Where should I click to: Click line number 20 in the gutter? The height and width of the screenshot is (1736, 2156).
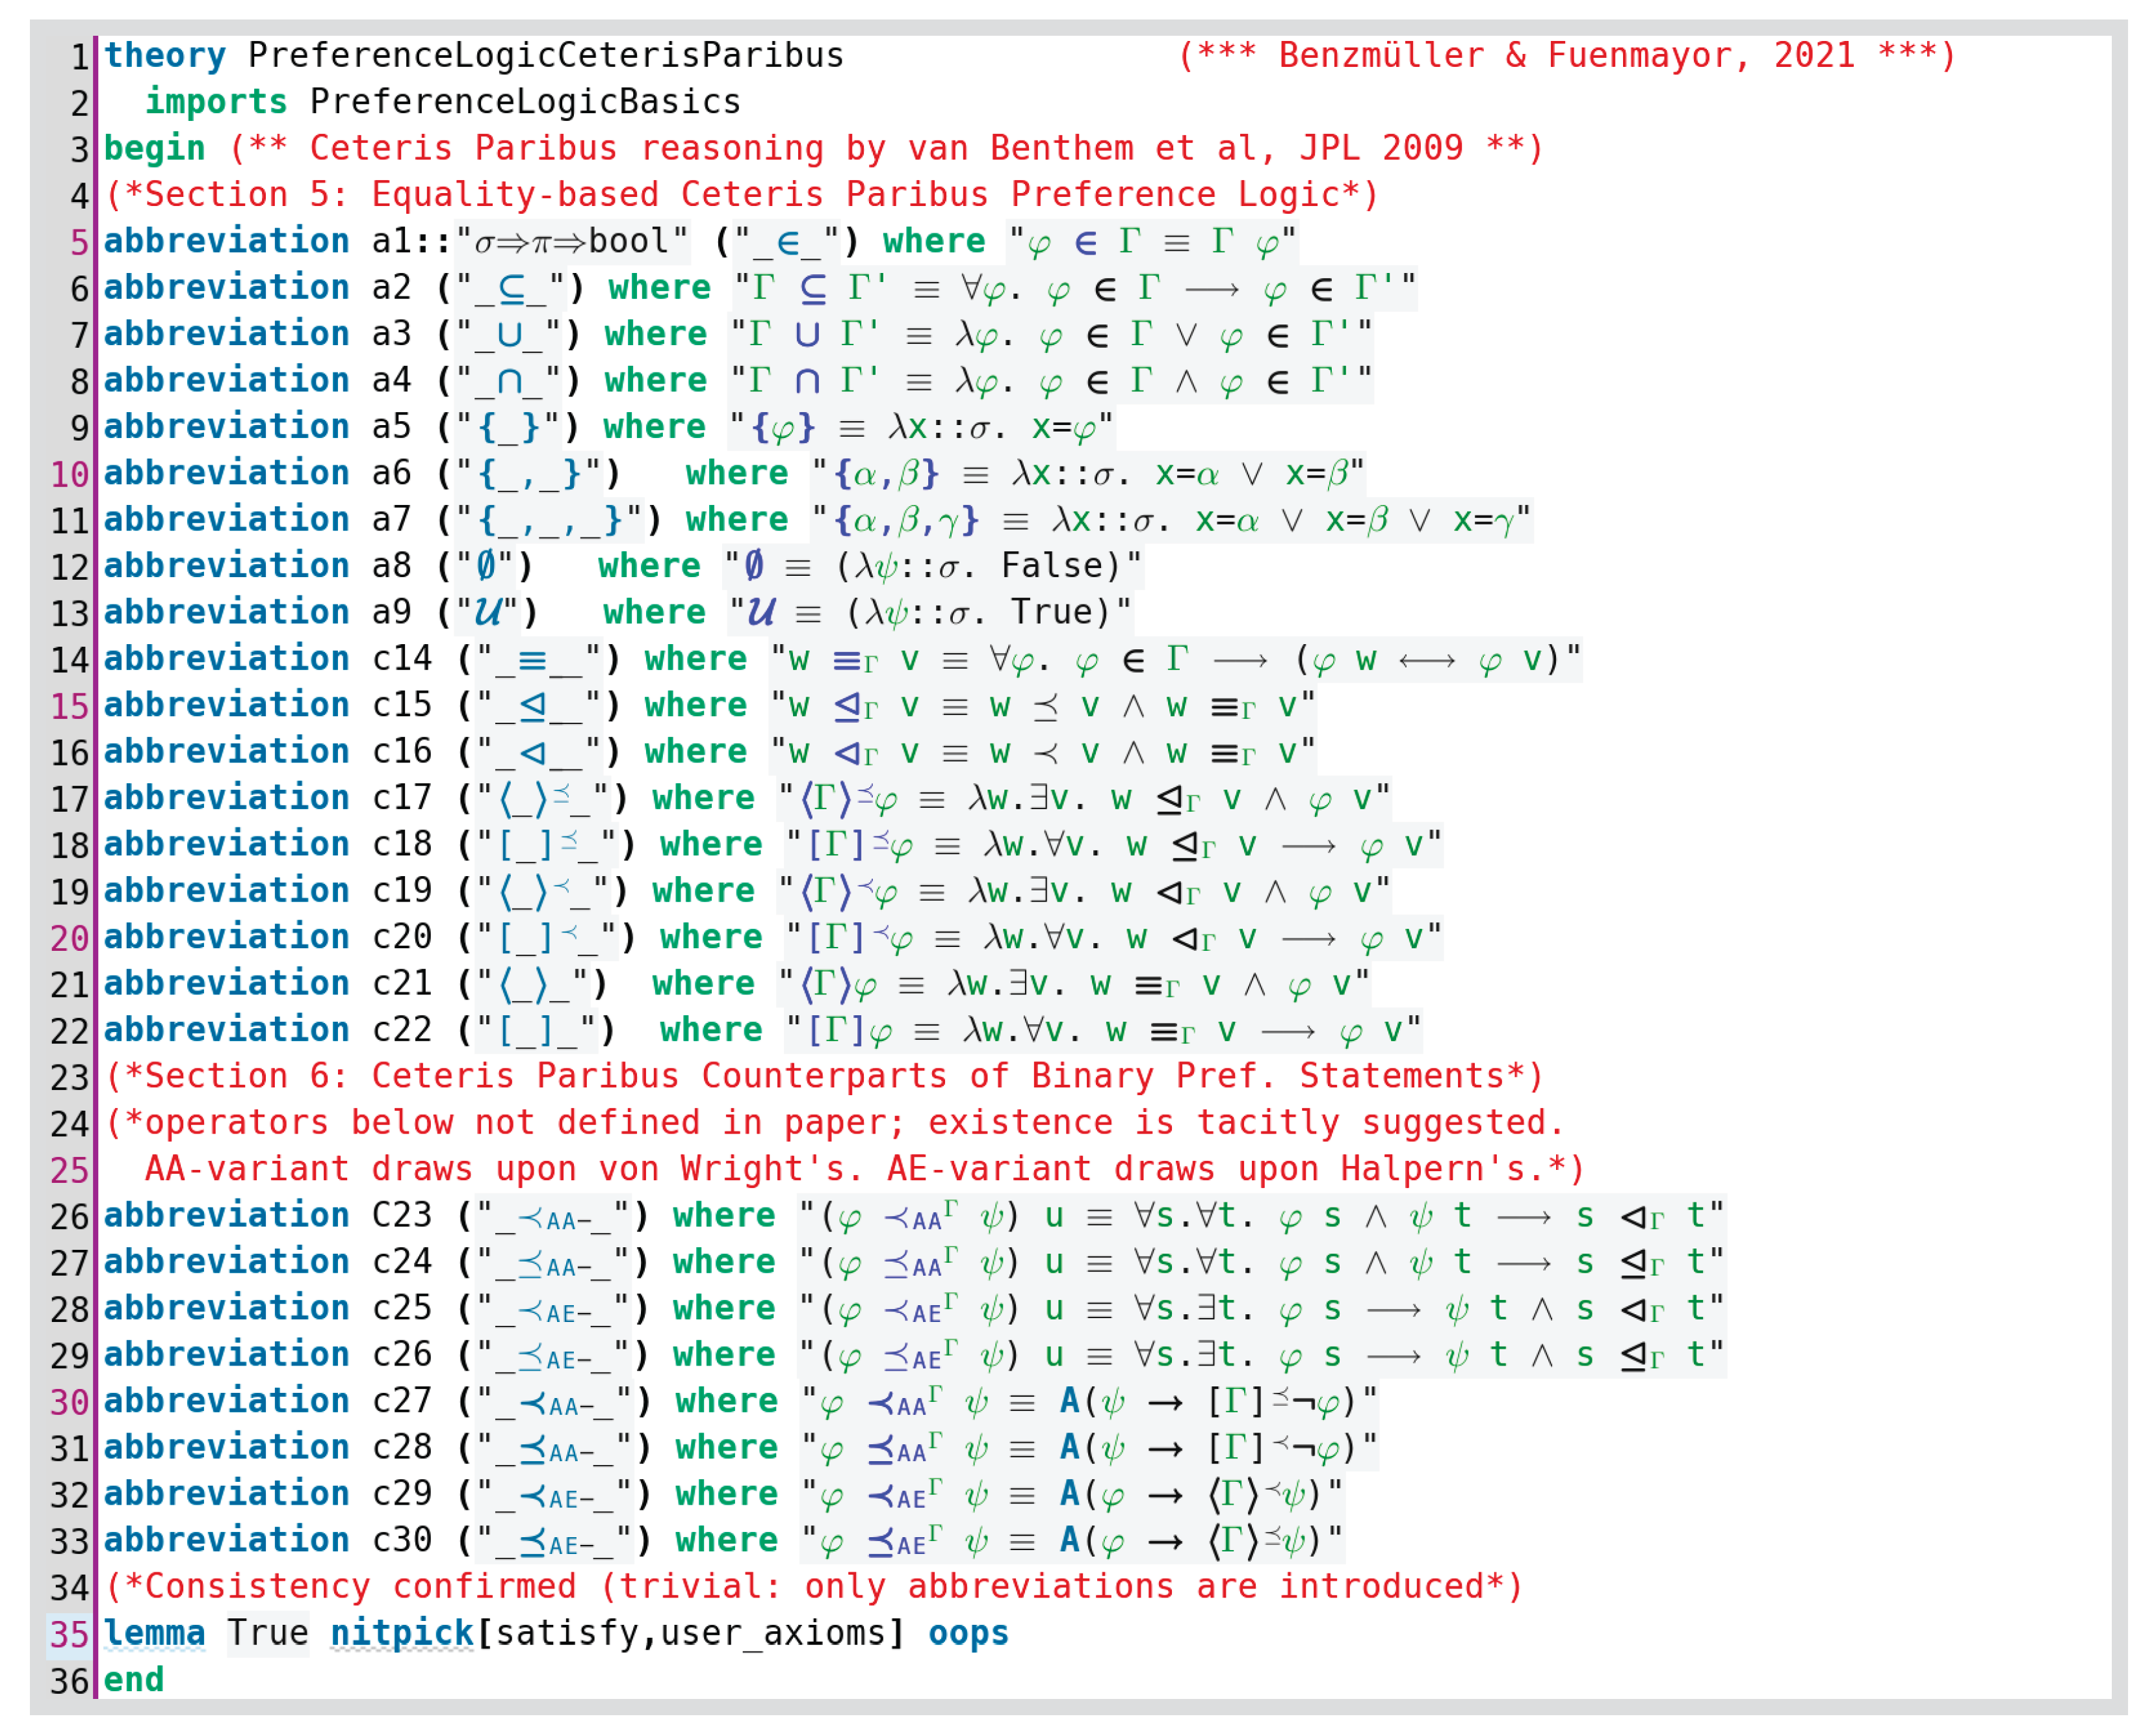click(69, 938)
